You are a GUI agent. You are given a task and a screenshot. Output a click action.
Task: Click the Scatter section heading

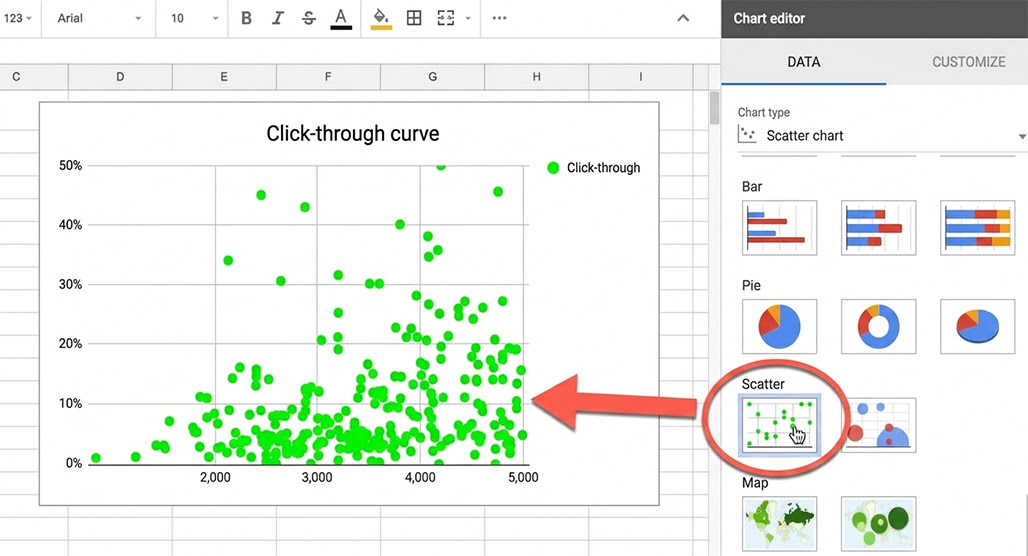coord(763,384)
